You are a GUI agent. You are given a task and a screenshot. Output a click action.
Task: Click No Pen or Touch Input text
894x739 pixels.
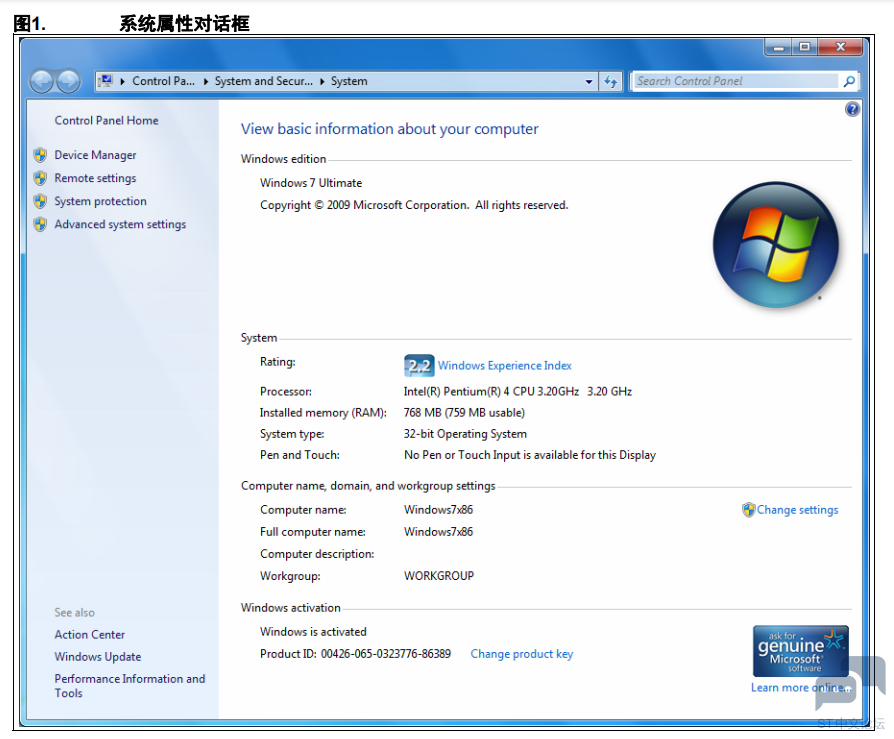pyautogui.click(x=530, y=455)
